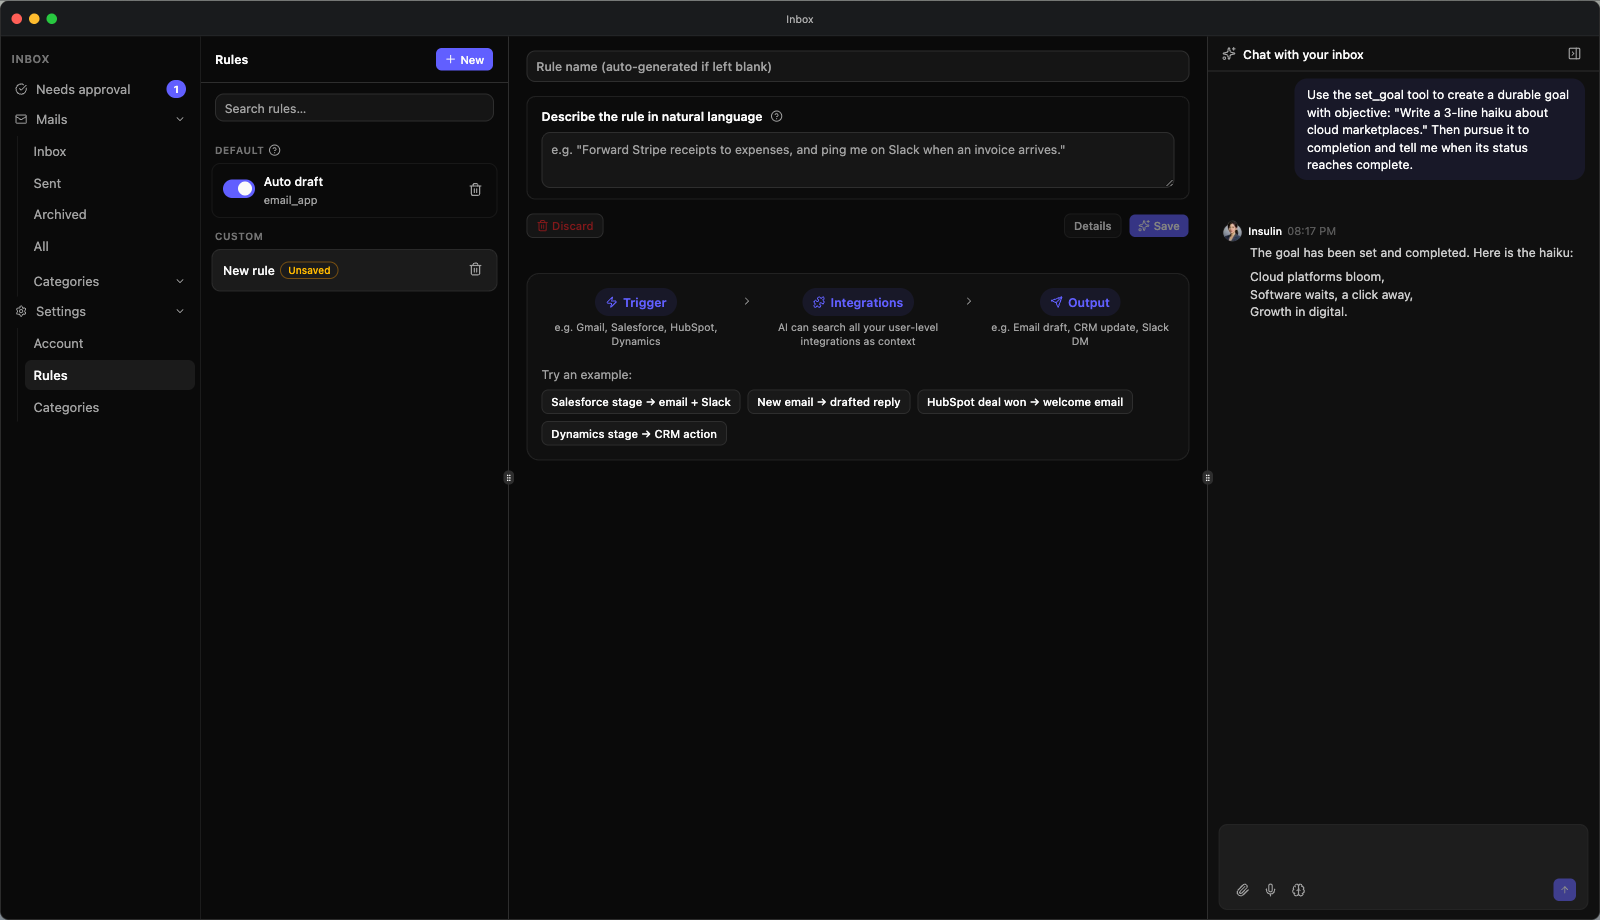1600x920 pixels.
Task: Click the sparkle icon beside Chat with your inbox
Action: (1228, 54)
